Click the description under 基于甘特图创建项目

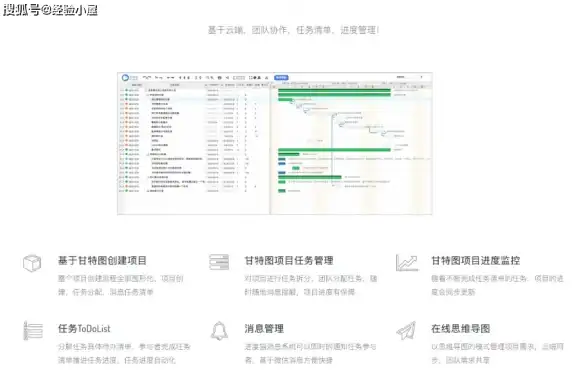(121, 285)
